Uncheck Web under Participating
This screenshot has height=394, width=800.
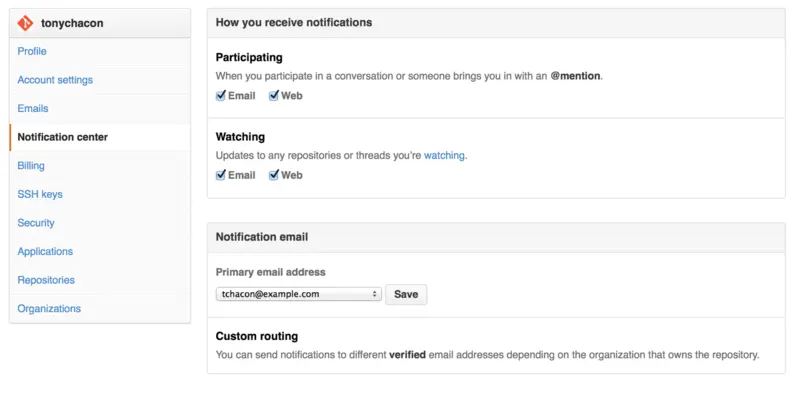click(x=273, y=95)
